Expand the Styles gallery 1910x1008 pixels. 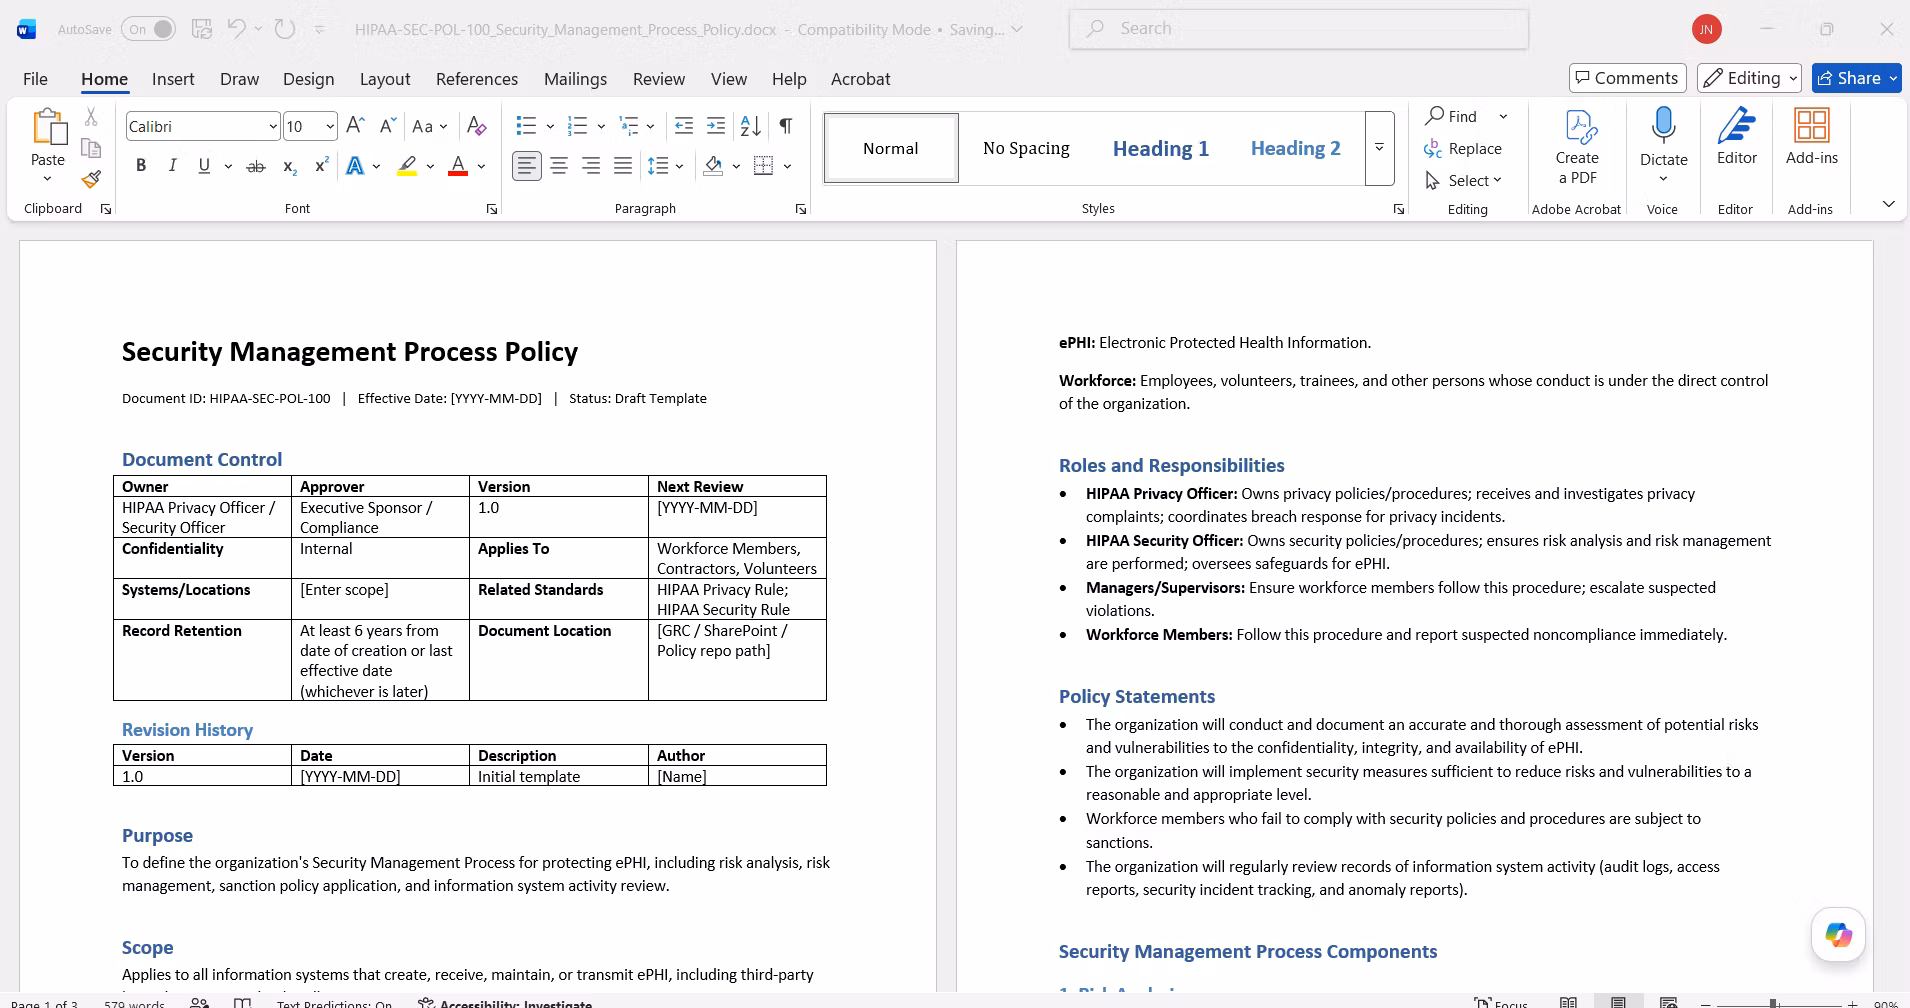[1379, 148]
